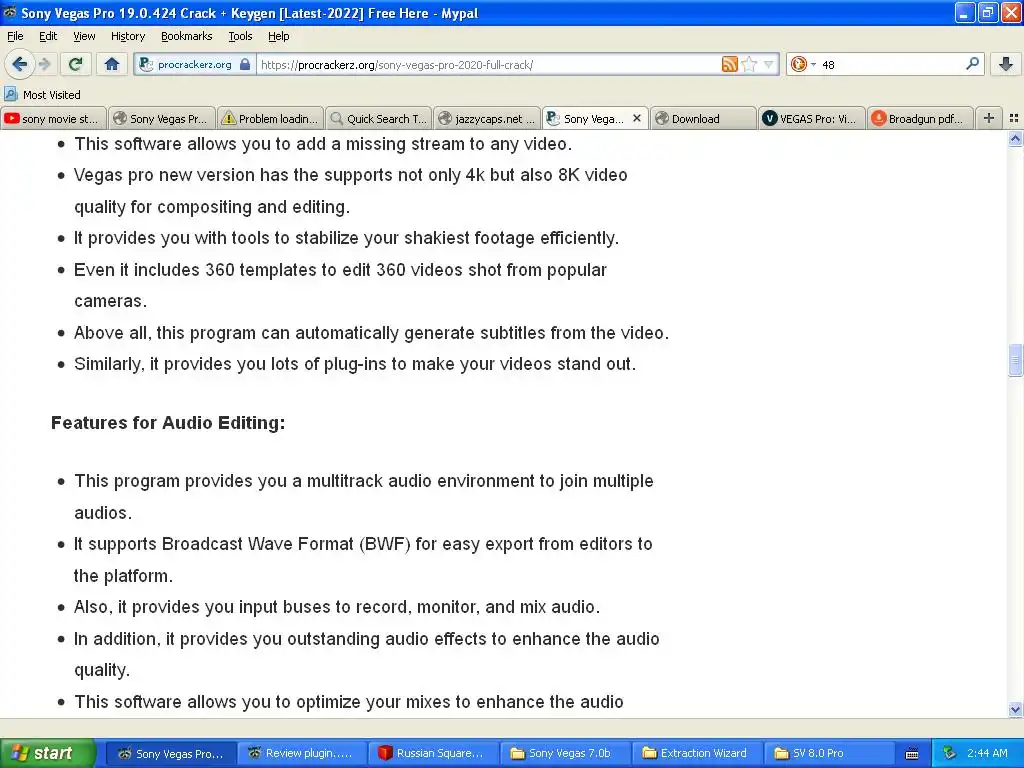
Task: Click the RSS feed icon in address bar
Action: pyautogui.click(x=729, y=64)
